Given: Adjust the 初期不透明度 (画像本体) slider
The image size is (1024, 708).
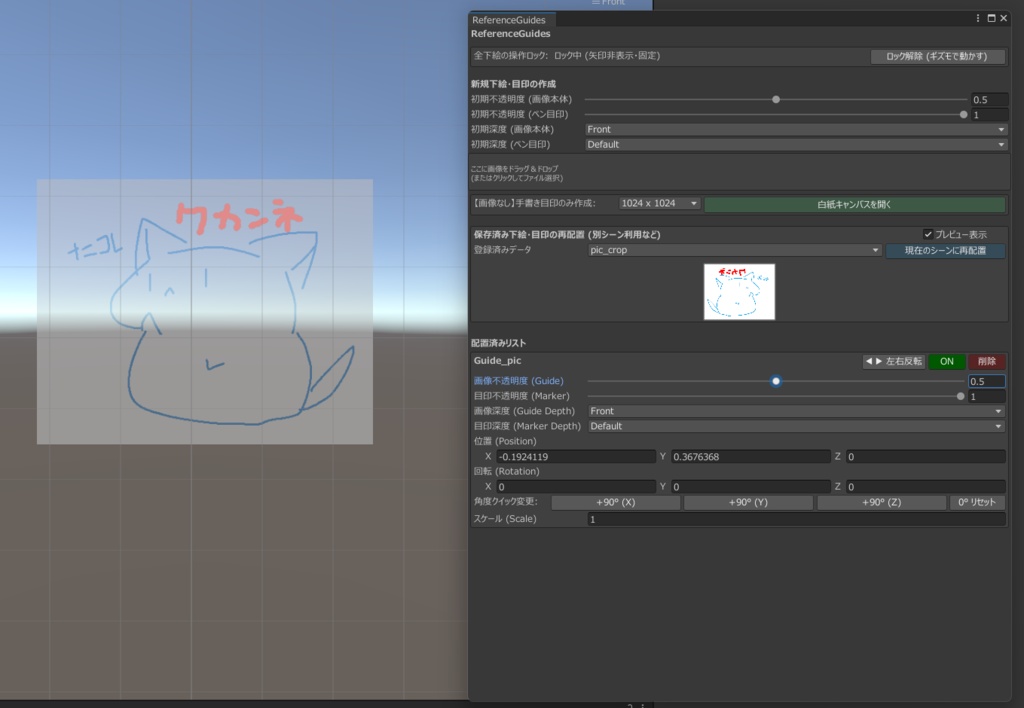Looking at the screenshot, I should point(776,99).
